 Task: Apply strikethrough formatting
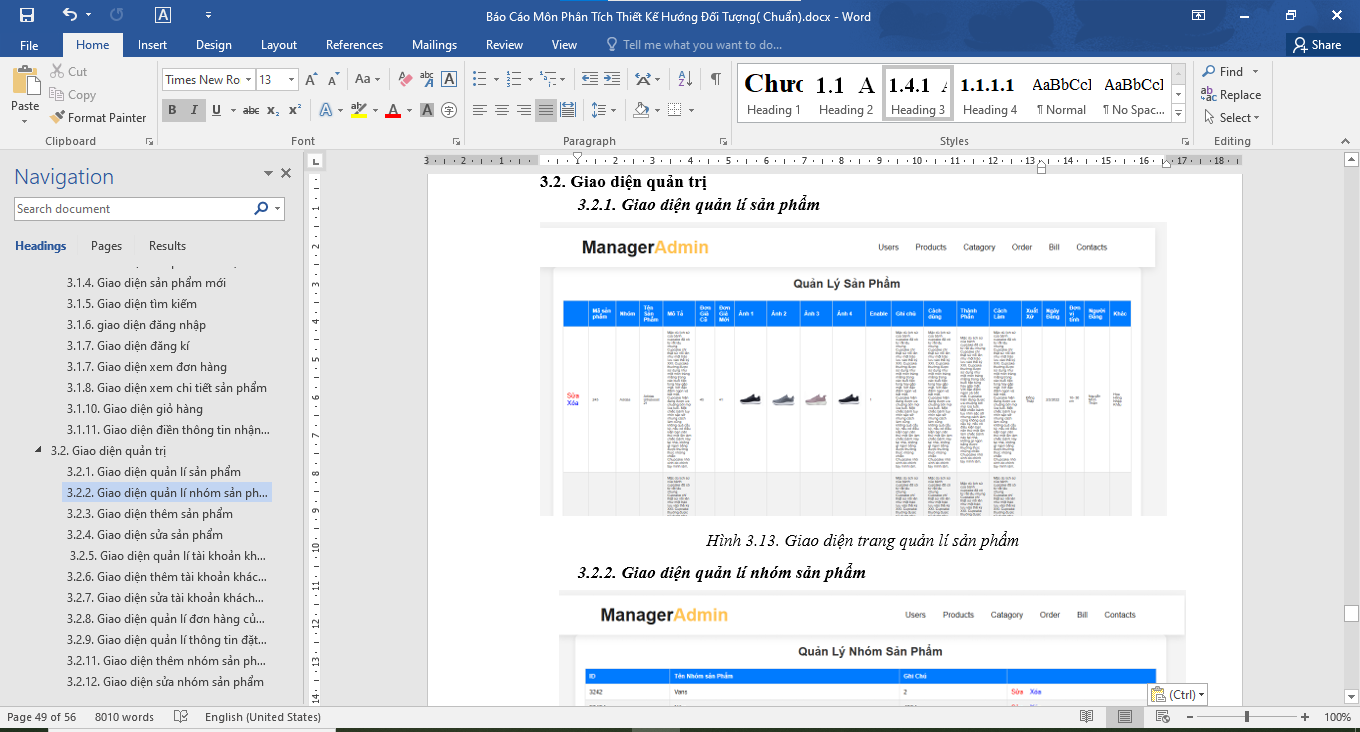click(251, 110)
